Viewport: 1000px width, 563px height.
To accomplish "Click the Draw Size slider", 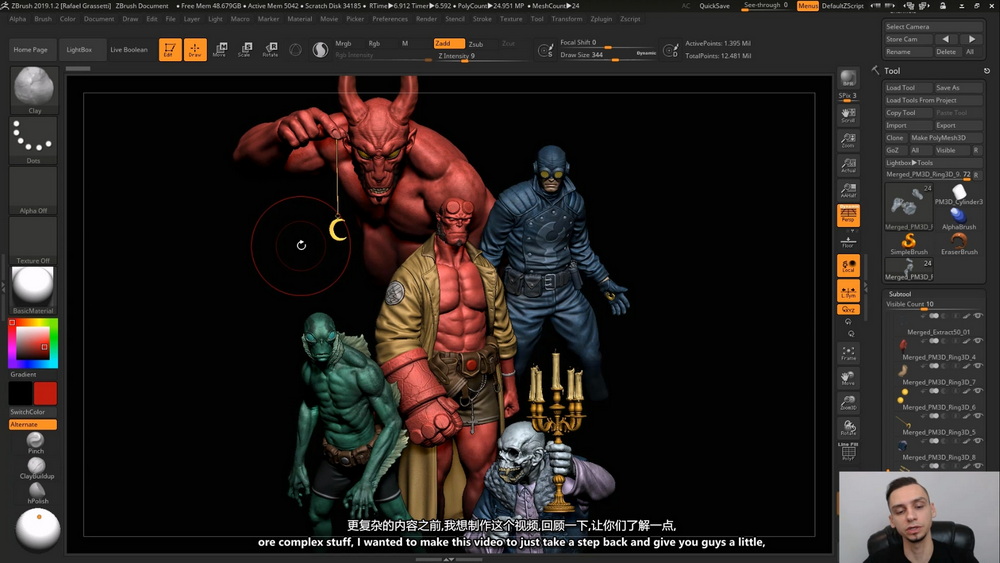I will pos(608,55).
